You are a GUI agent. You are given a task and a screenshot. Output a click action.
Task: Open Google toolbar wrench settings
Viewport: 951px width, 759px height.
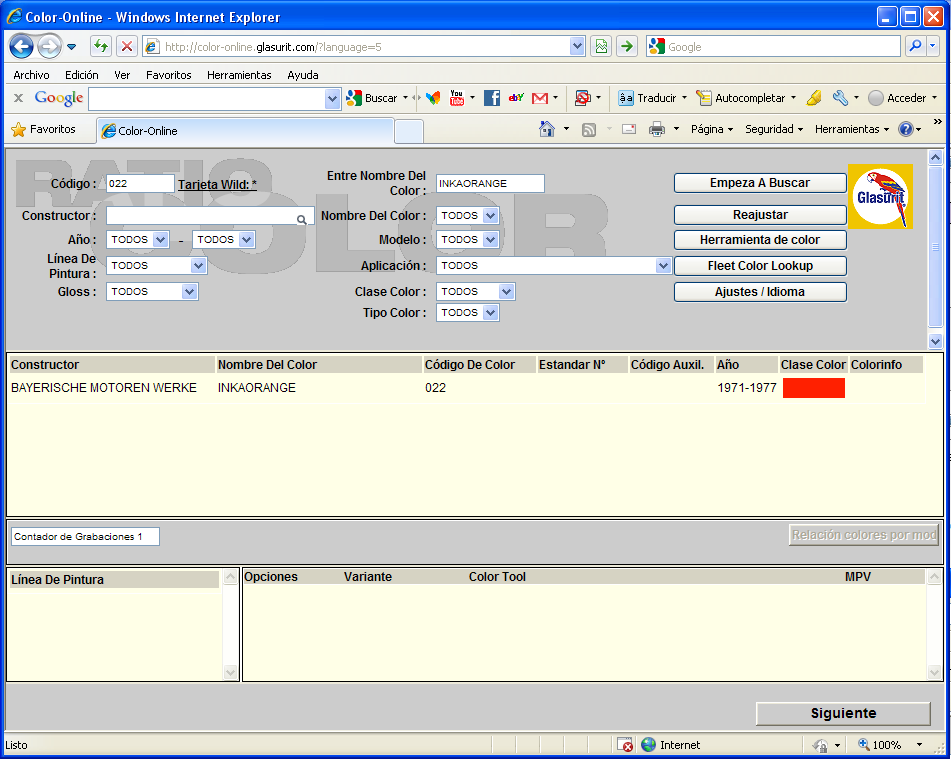840,98
